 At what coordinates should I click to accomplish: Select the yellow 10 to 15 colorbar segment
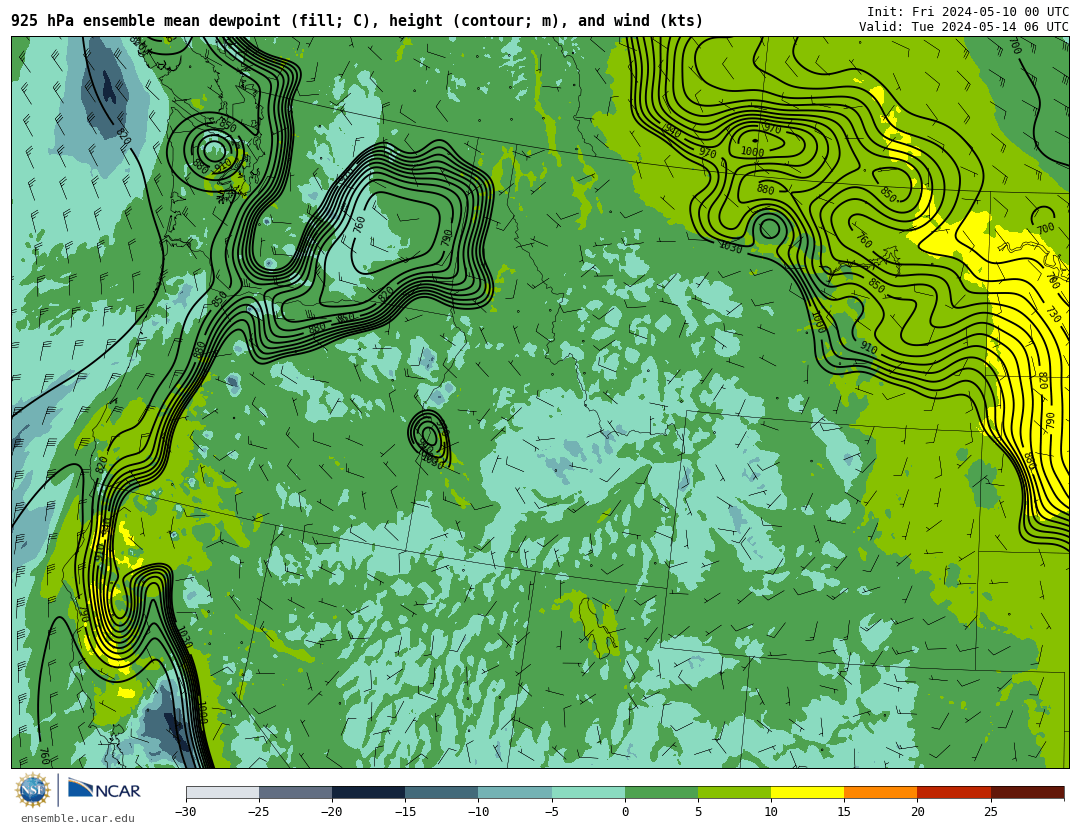coord(808,792)
